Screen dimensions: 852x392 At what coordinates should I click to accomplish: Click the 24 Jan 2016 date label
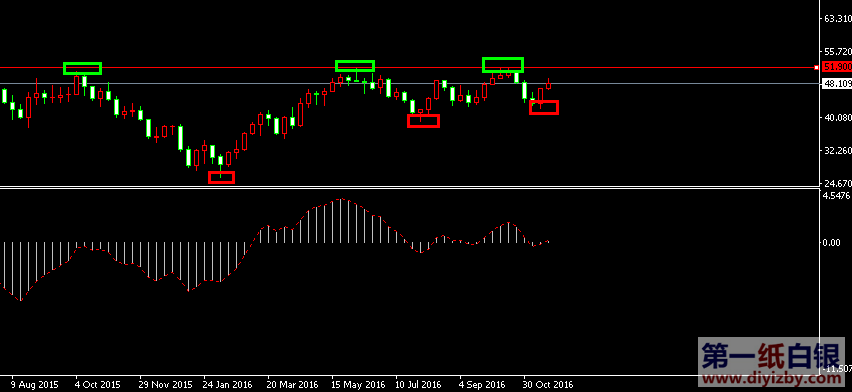(227, 384)
